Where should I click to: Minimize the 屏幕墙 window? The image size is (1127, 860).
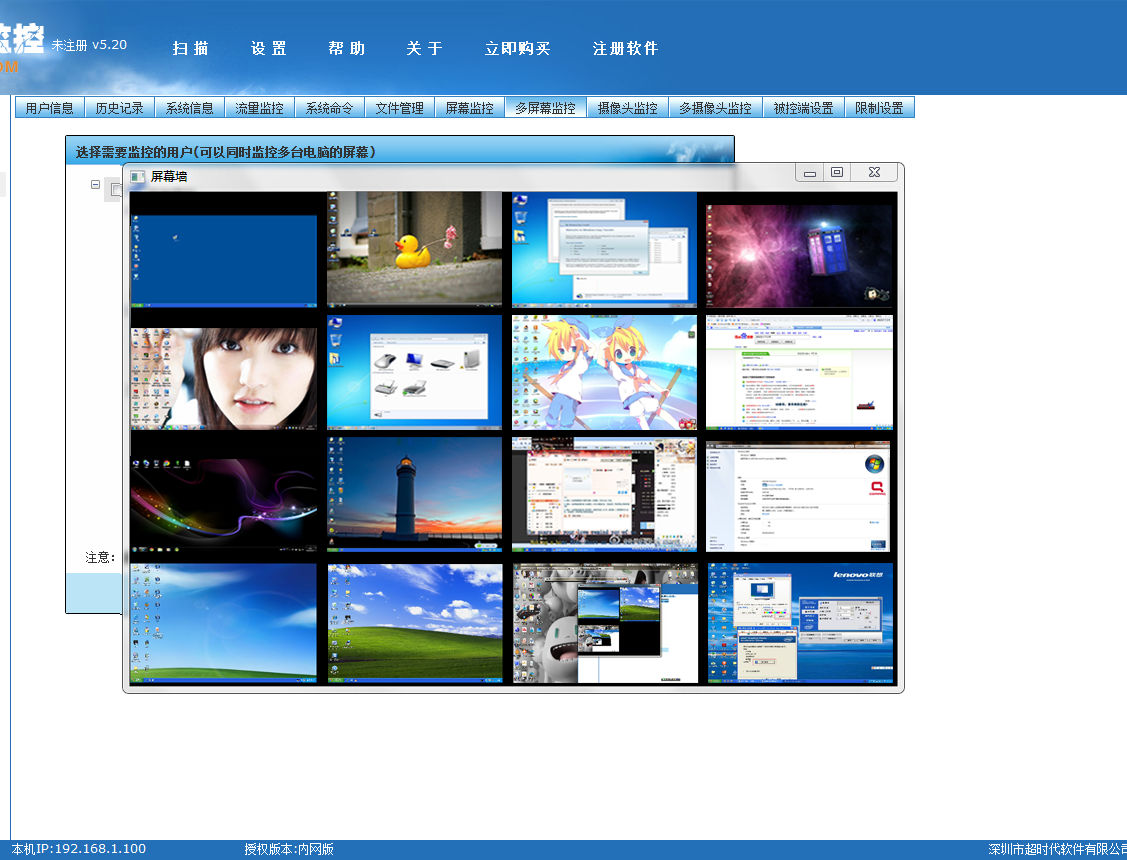810,173
